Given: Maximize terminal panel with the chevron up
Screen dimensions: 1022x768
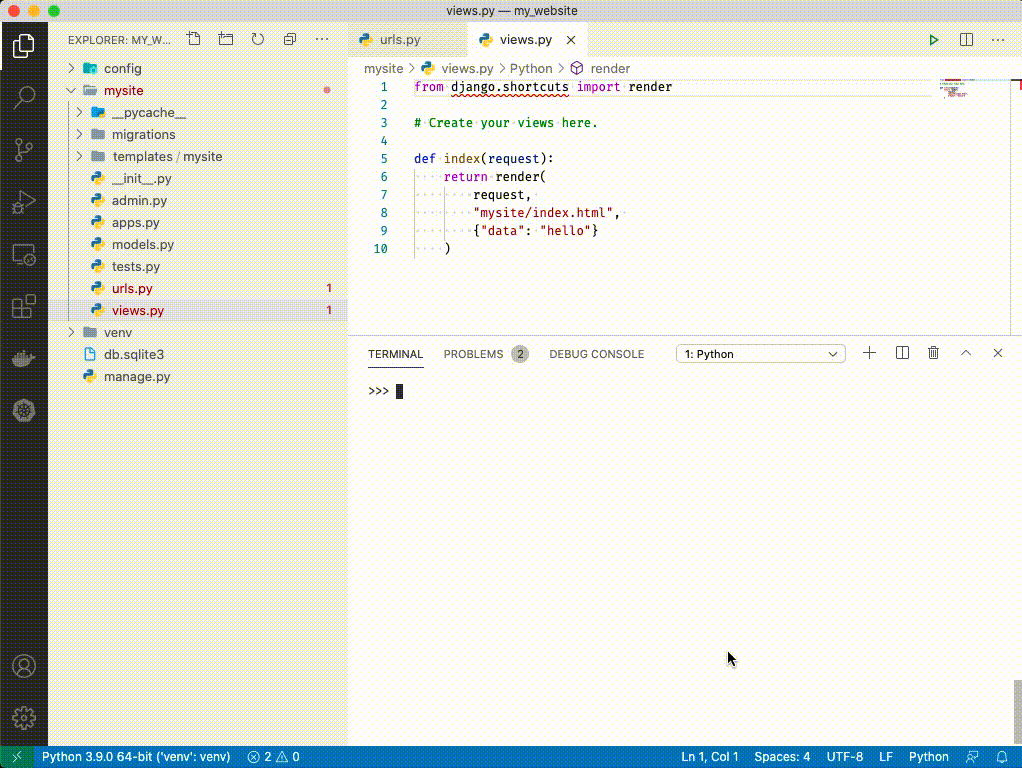Looking at the screenshot, I should [966, 353].
